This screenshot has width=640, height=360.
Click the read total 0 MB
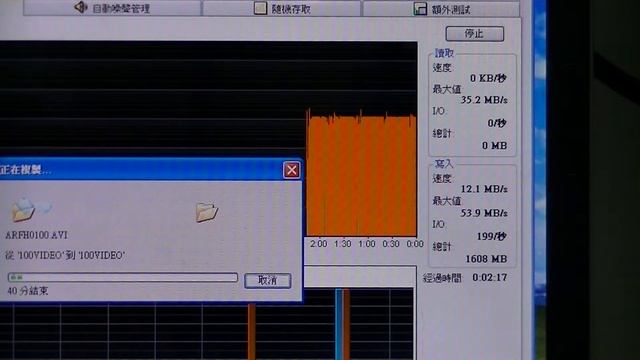(494, 145)
